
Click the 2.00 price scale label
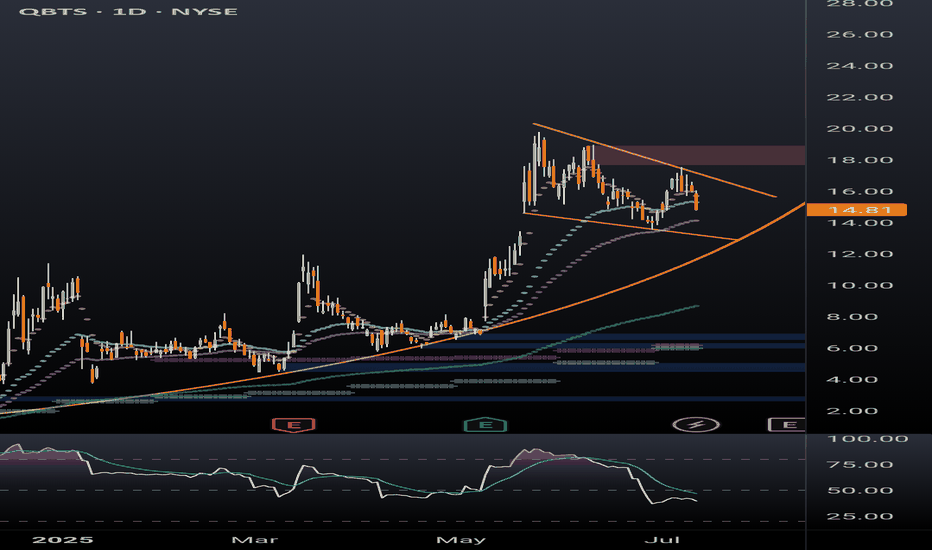click(x=852, y=411)
